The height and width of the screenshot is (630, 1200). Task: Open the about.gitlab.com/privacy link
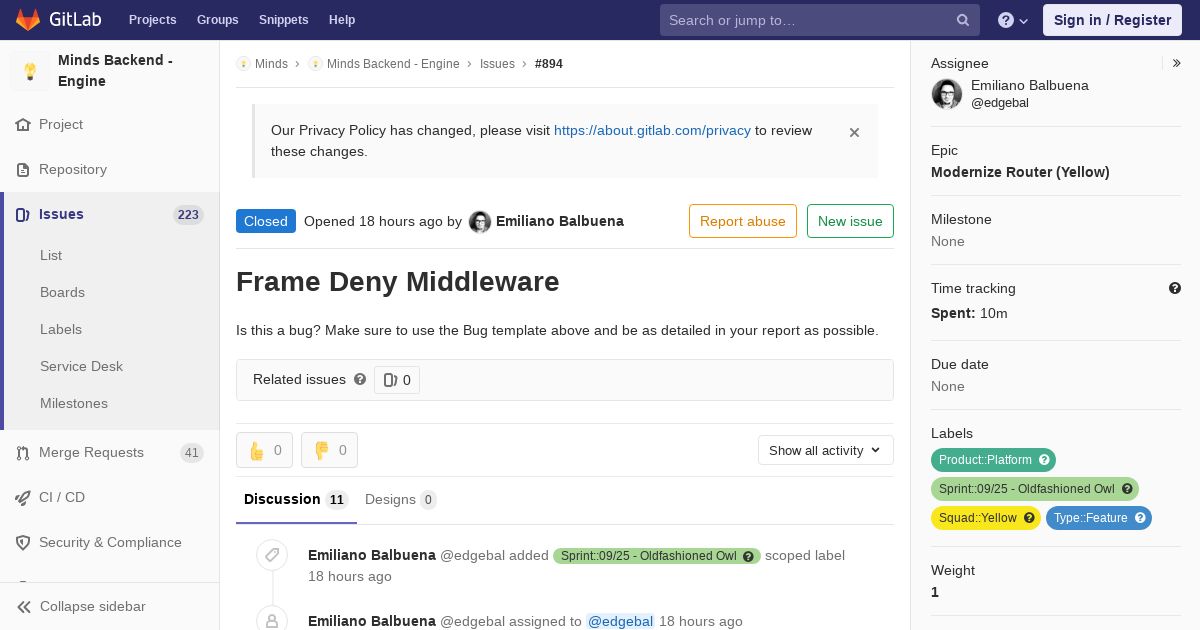tap(652, 130)
